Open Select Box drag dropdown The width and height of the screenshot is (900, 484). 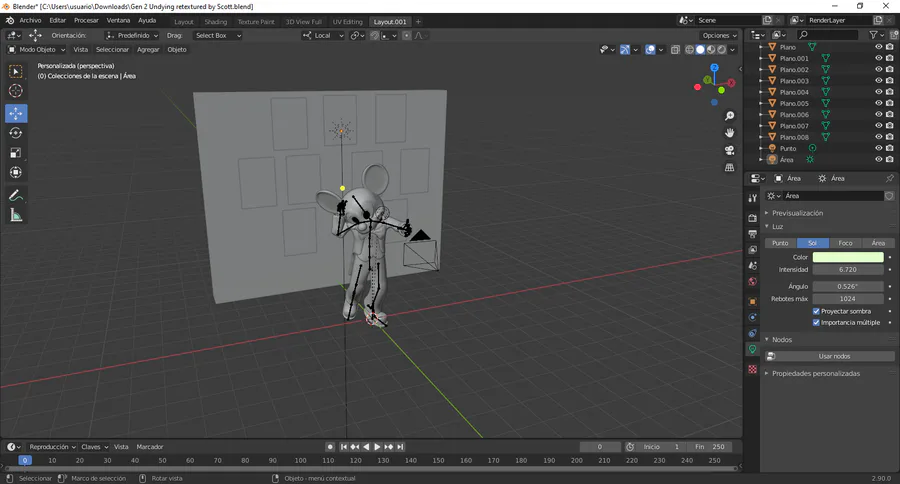pos(218,36)
